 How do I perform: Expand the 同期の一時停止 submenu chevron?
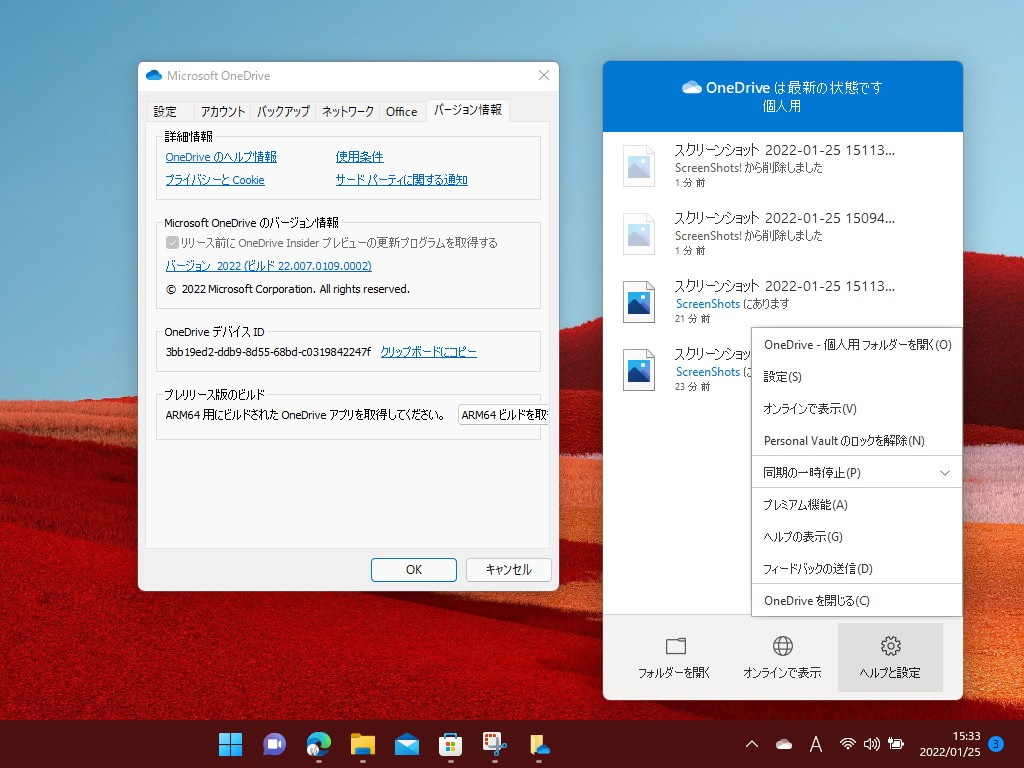pos(943,472)
